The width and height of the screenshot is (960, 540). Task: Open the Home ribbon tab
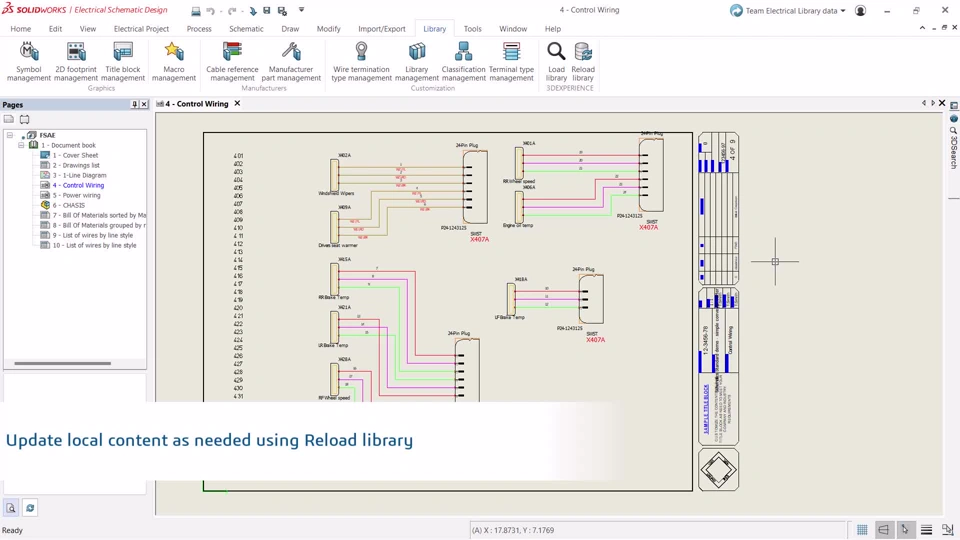point(20,29)
